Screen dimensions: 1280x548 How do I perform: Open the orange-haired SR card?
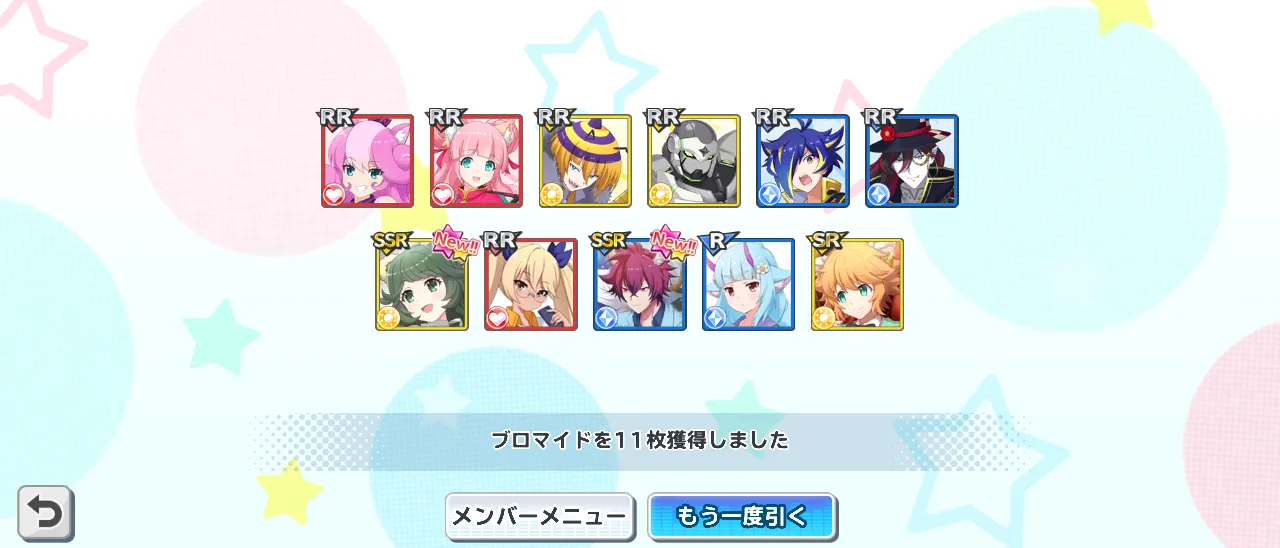tap(858, 284)
